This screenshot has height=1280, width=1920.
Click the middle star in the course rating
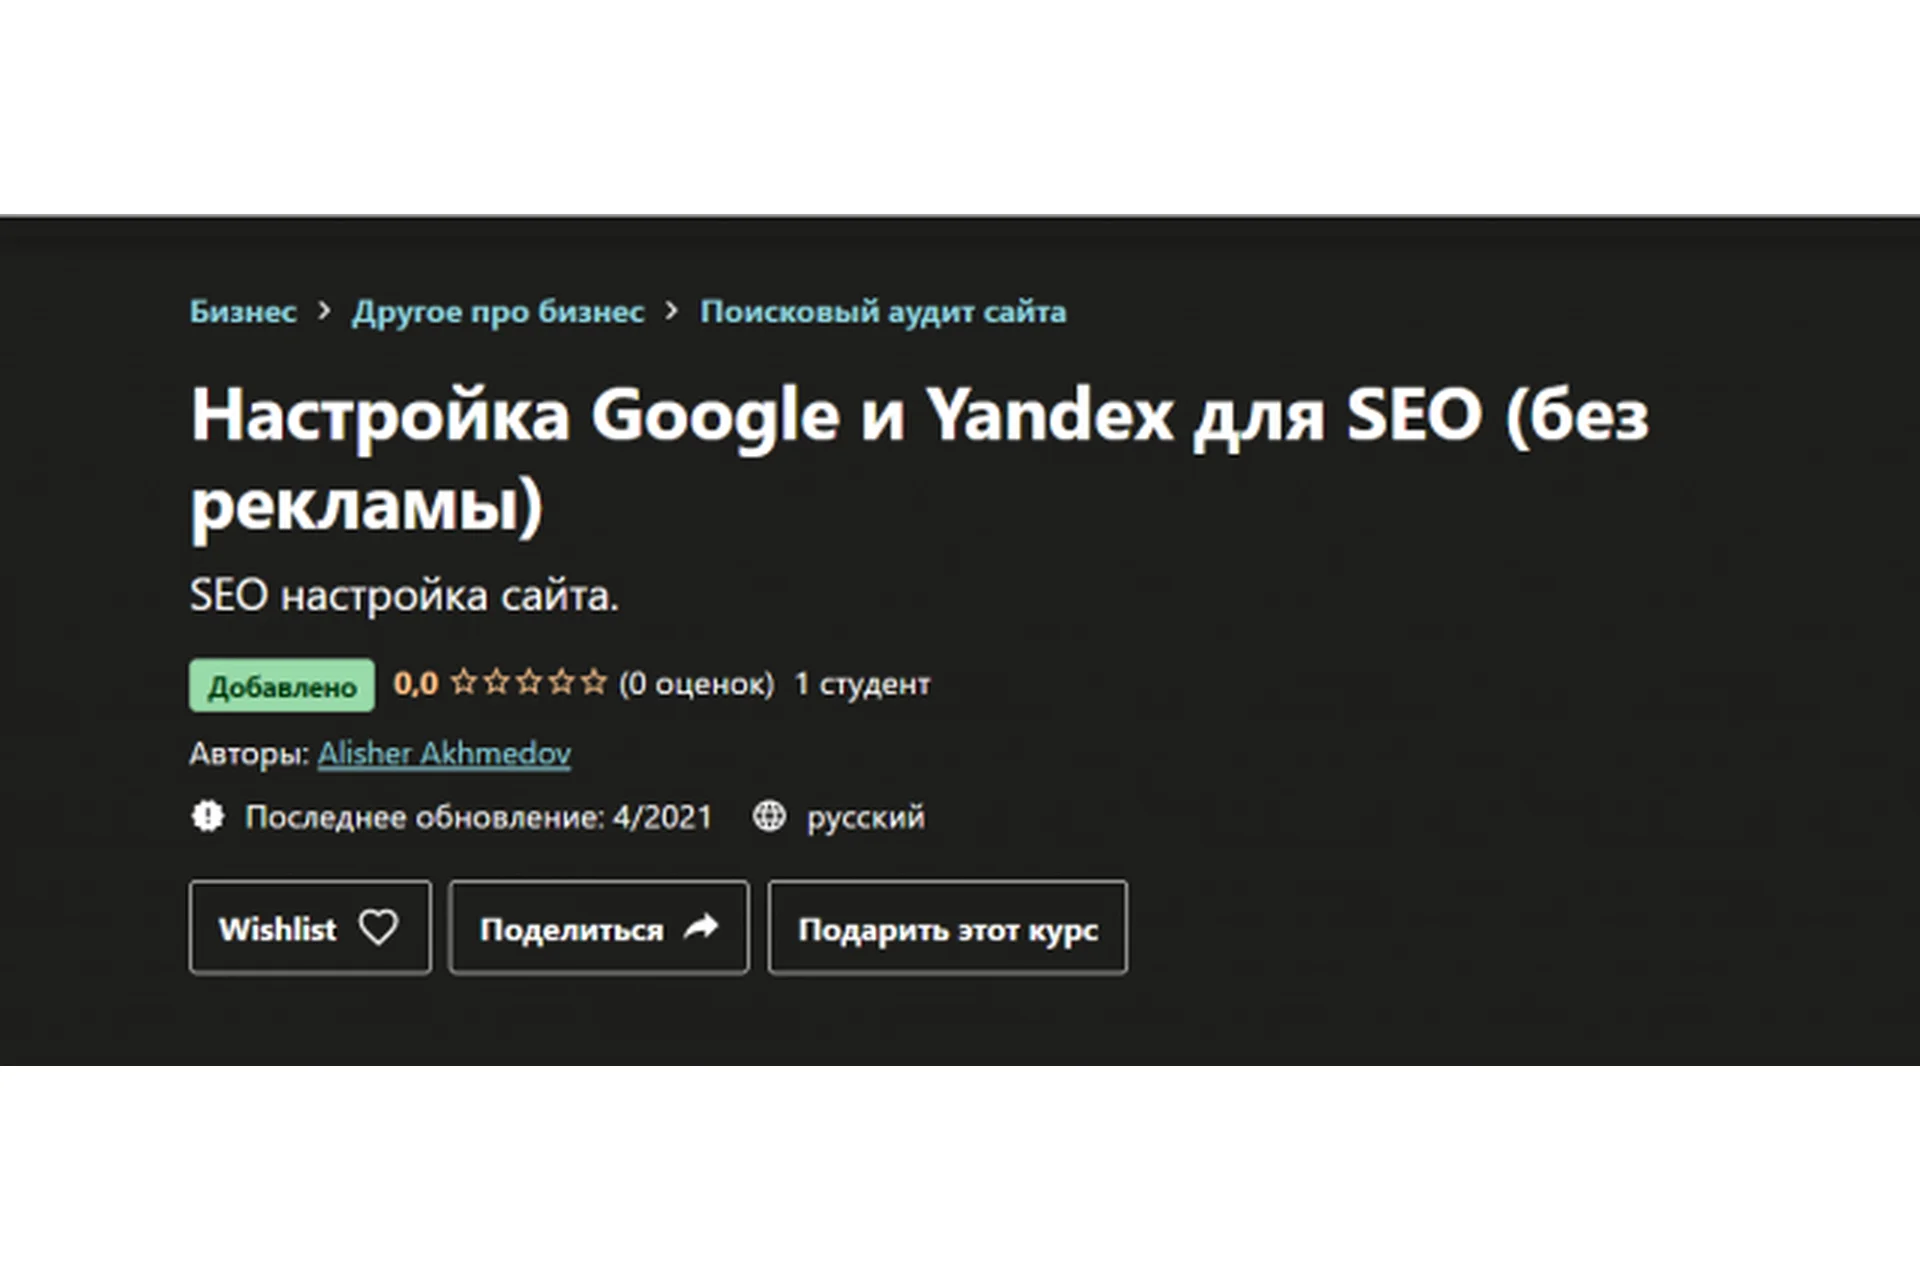coord(528,682)
